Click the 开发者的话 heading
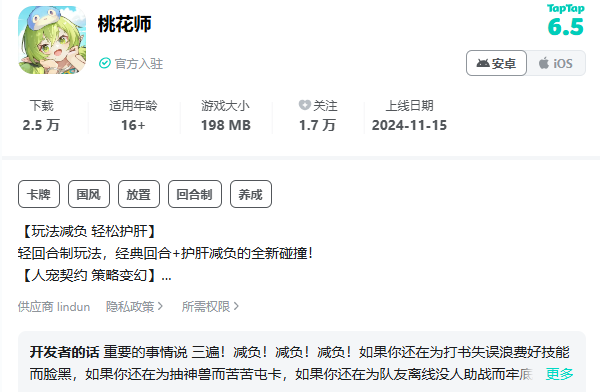Image resolution: width=600 pixels, height=392 pixels. pos(64,352)
